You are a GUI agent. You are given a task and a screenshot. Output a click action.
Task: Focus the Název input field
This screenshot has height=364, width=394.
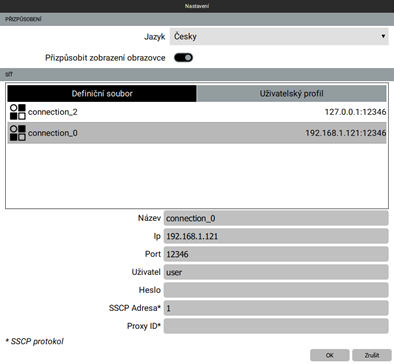click(276, 218)
